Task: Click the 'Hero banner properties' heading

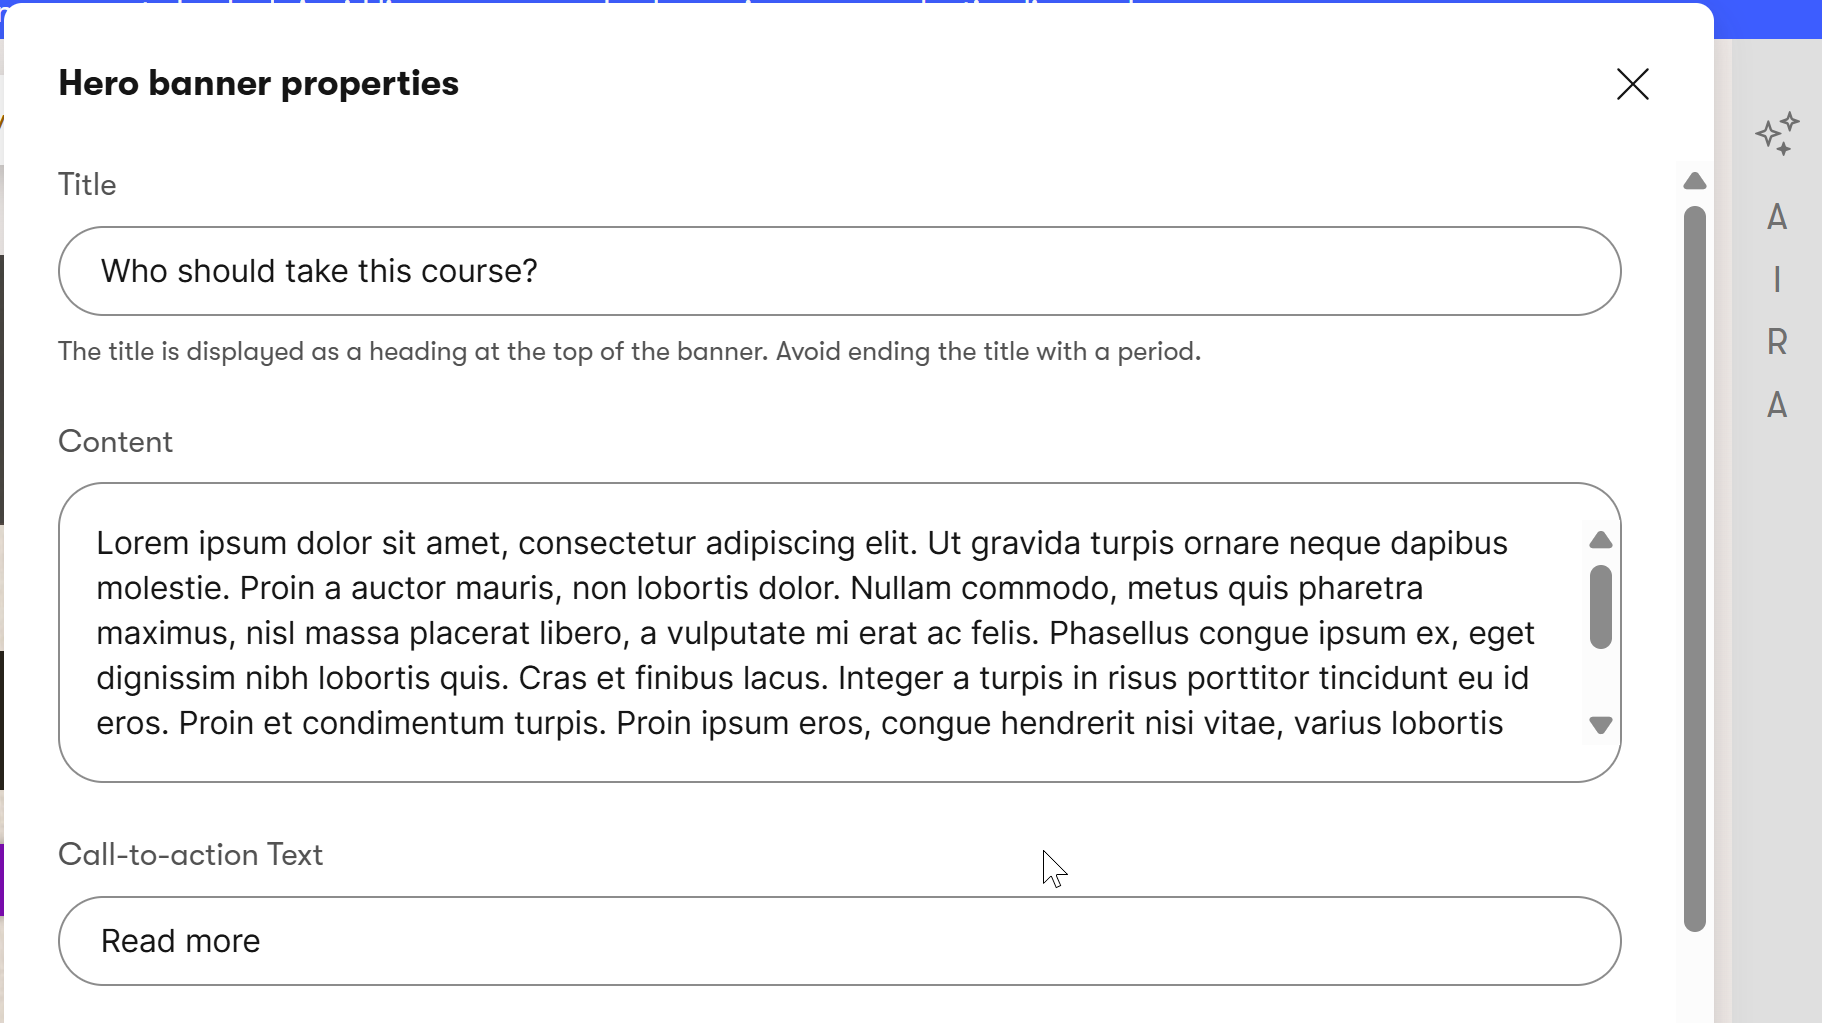Action: click(x=258, y=84)
